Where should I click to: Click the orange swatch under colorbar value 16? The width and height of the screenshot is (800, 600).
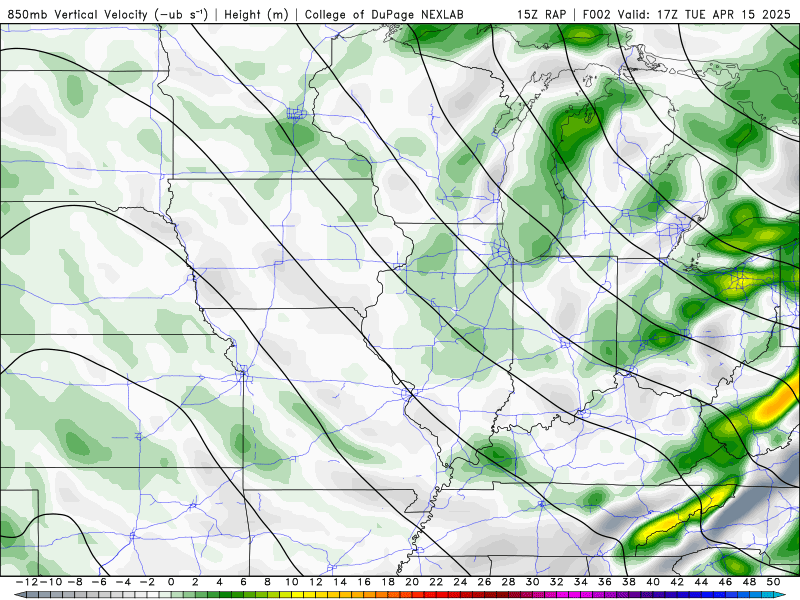[370, 594]
